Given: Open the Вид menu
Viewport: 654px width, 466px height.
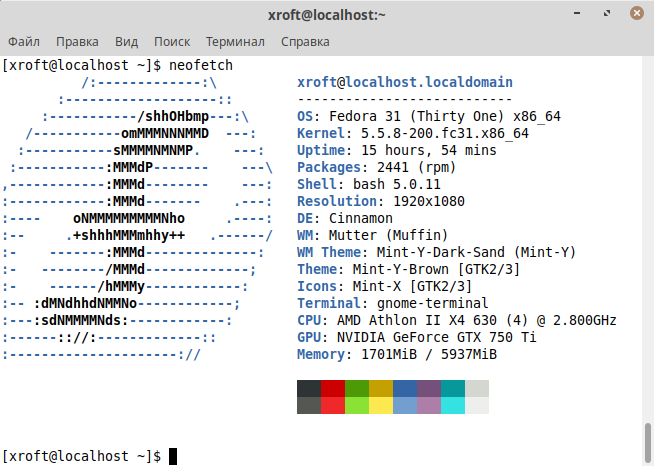Looking at the screenshot, I should [x=126, y=42].
